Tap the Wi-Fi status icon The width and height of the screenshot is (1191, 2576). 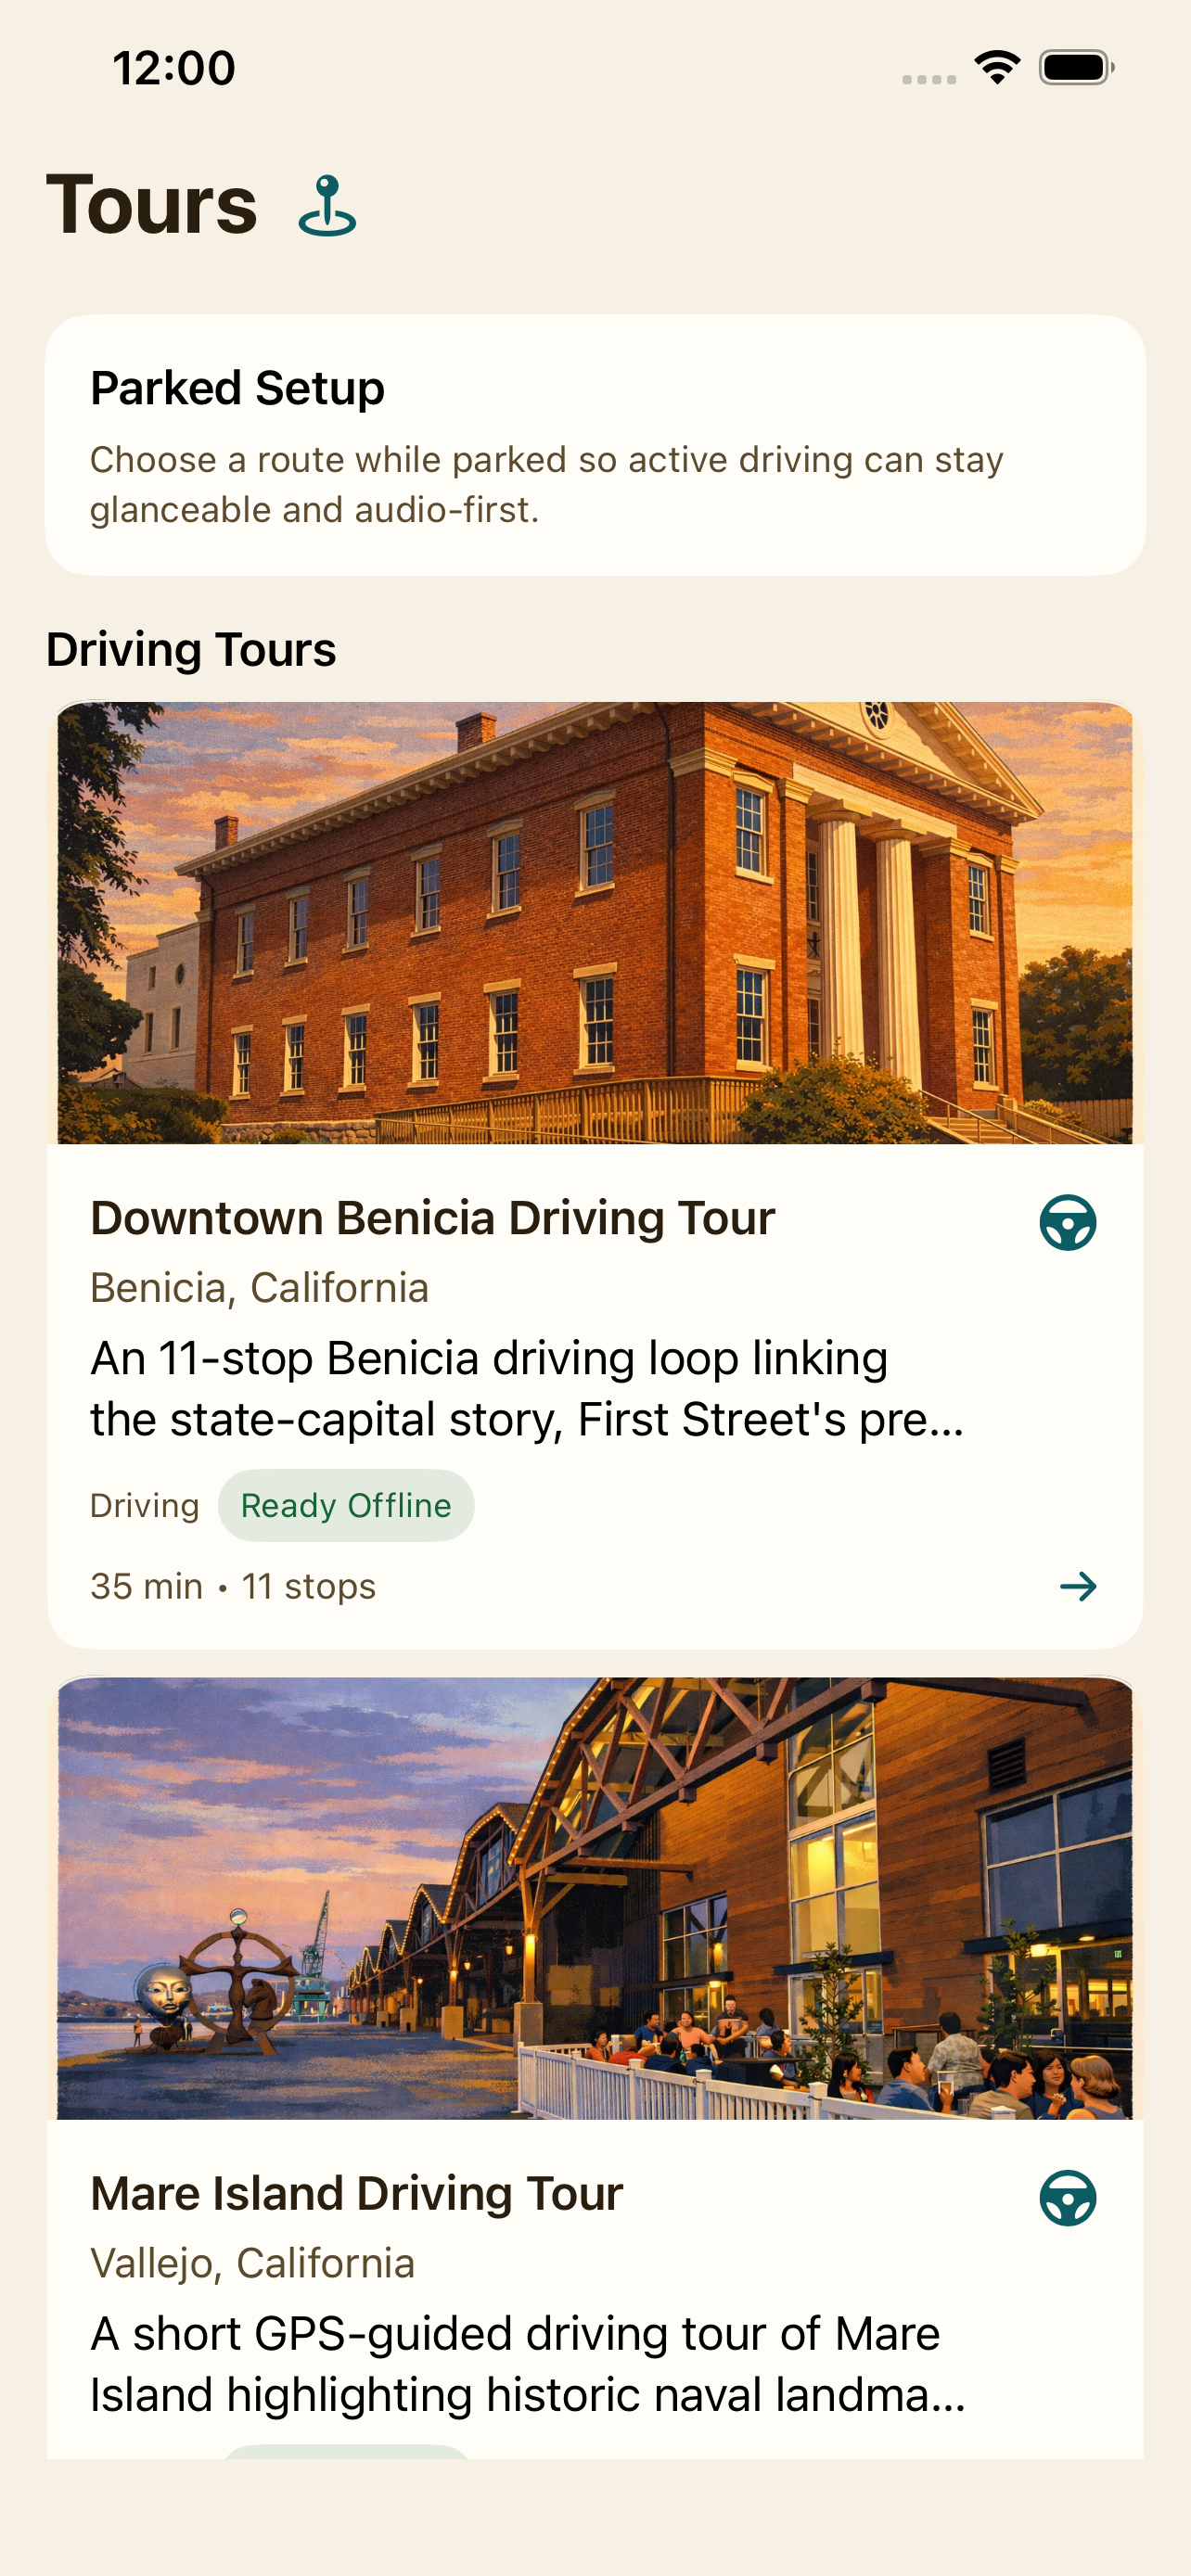[x=997, y=68]
